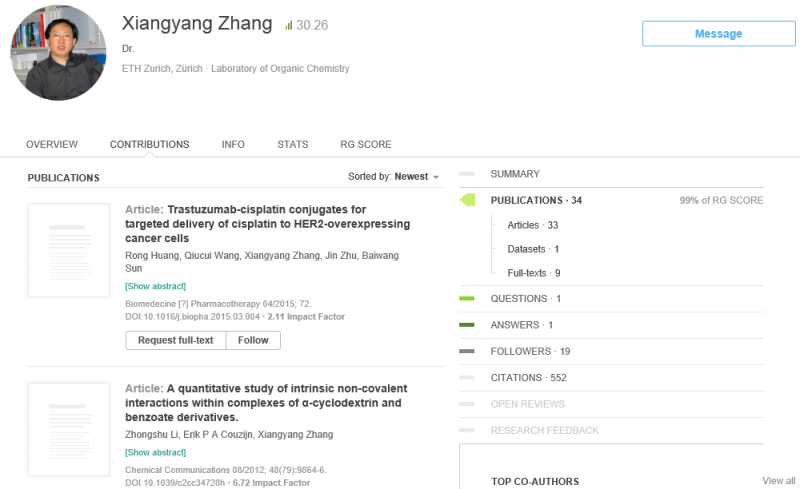800x489 pixels.
Task: View all top co-authors
Action: click(779, 481)
